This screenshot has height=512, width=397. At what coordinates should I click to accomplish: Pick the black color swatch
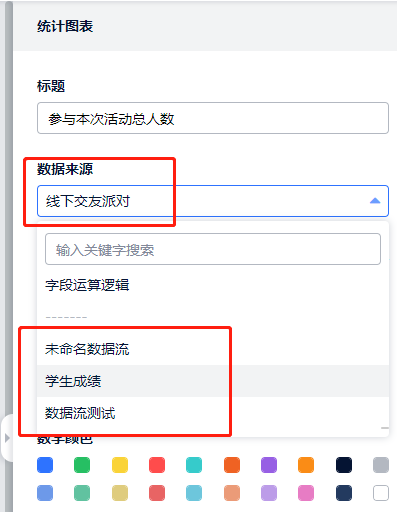pyautogui.click(x=344, y=465)
